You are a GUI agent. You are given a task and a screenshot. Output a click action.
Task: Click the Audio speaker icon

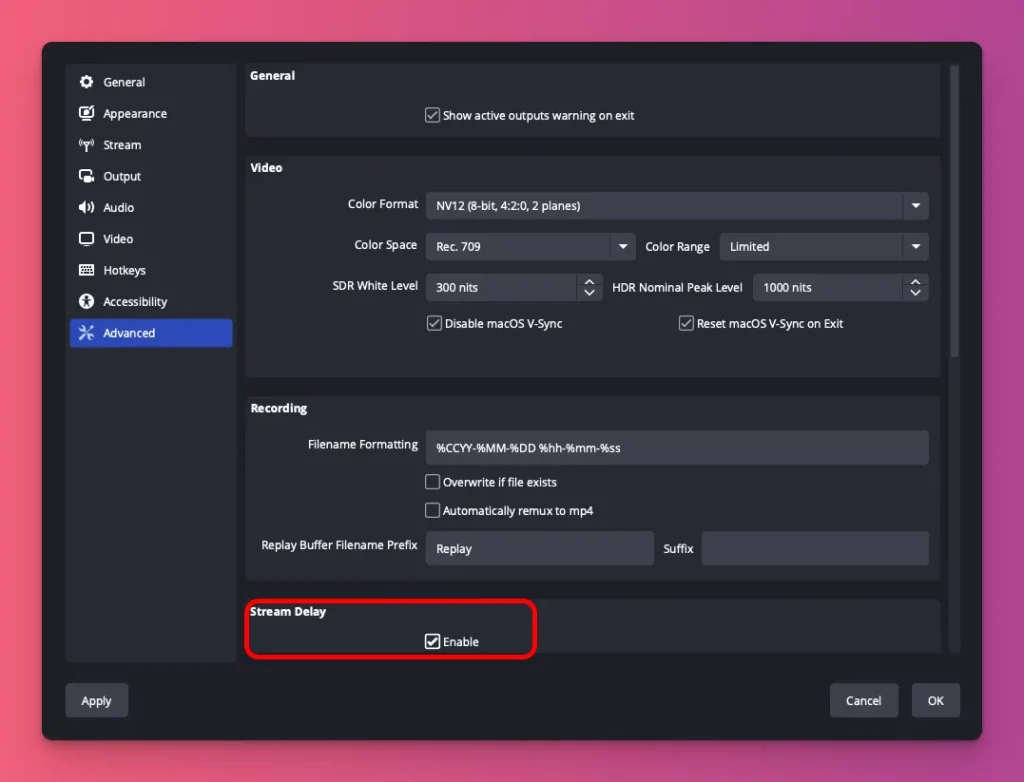point(87,207)
